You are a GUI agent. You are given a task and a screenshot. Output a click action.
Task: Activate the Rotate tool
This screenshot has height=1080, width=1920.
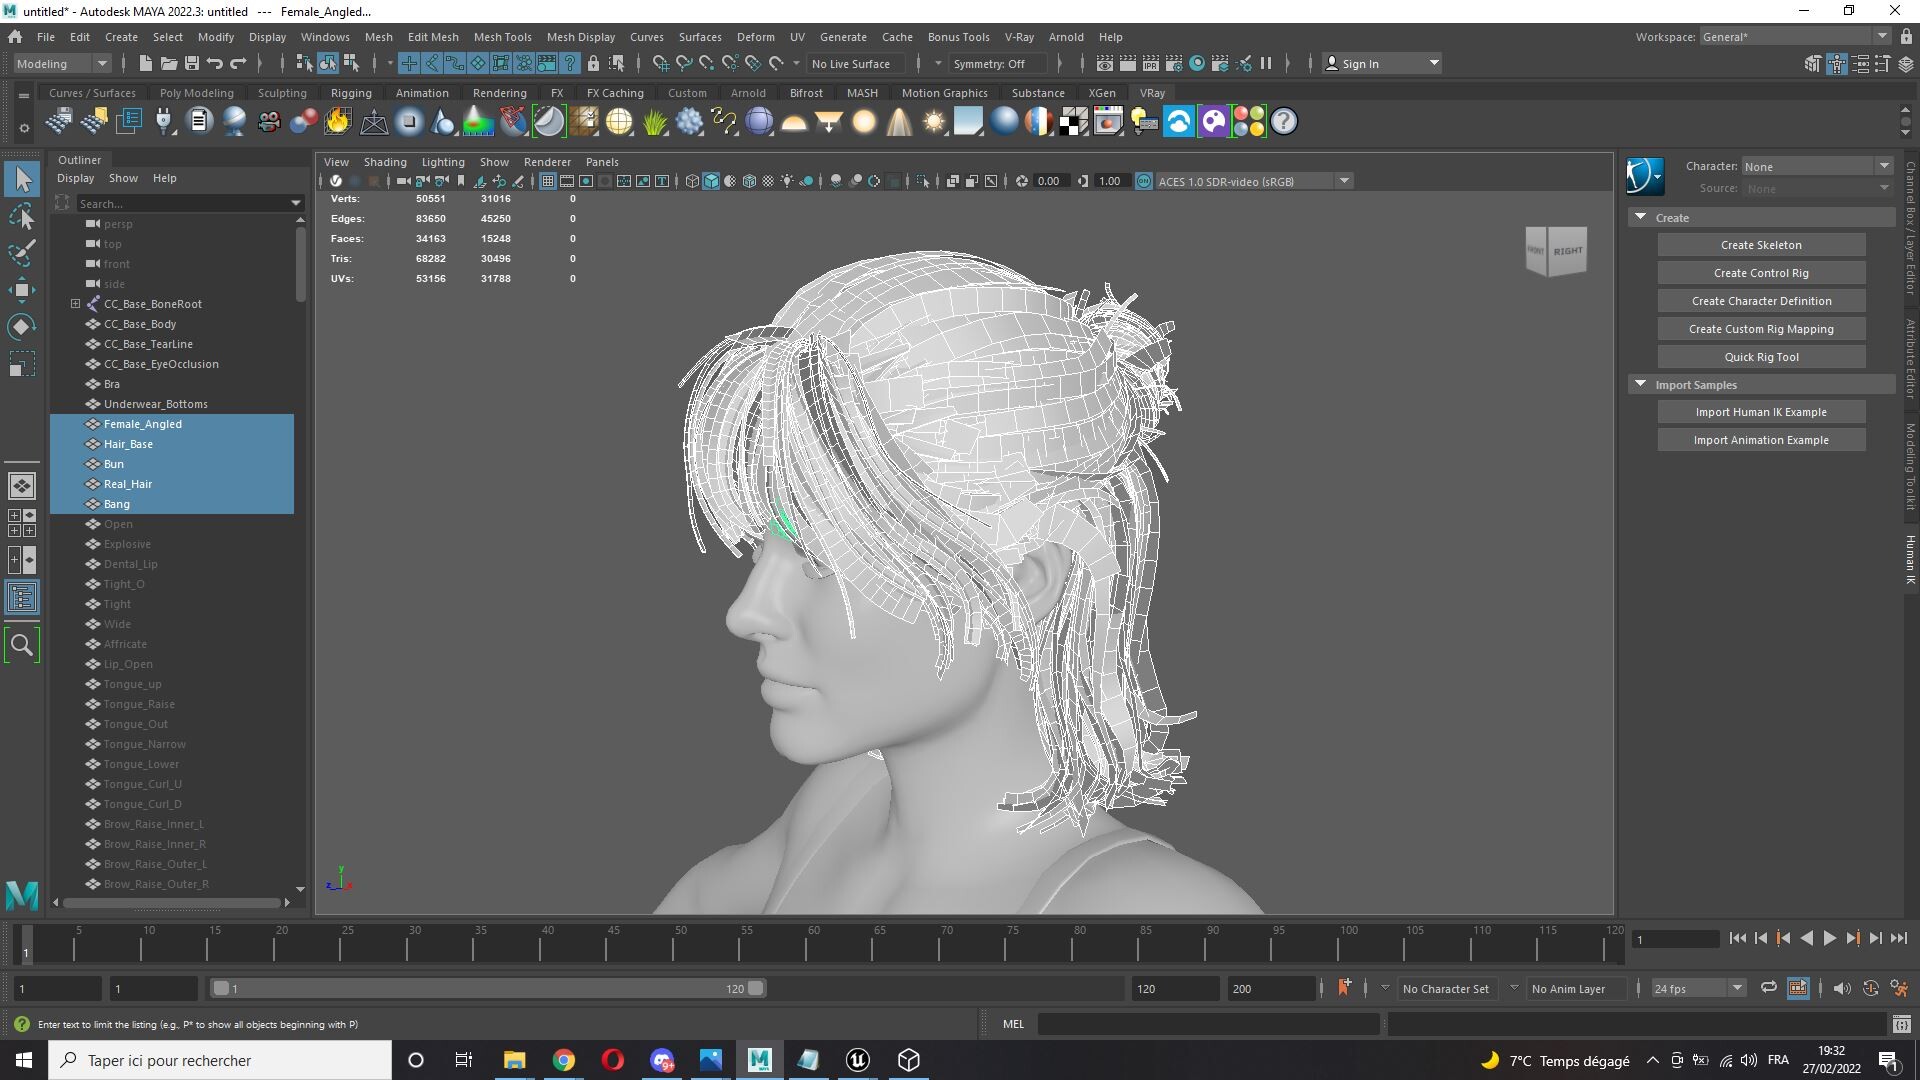pyautogui.click(x=22, y=327)
